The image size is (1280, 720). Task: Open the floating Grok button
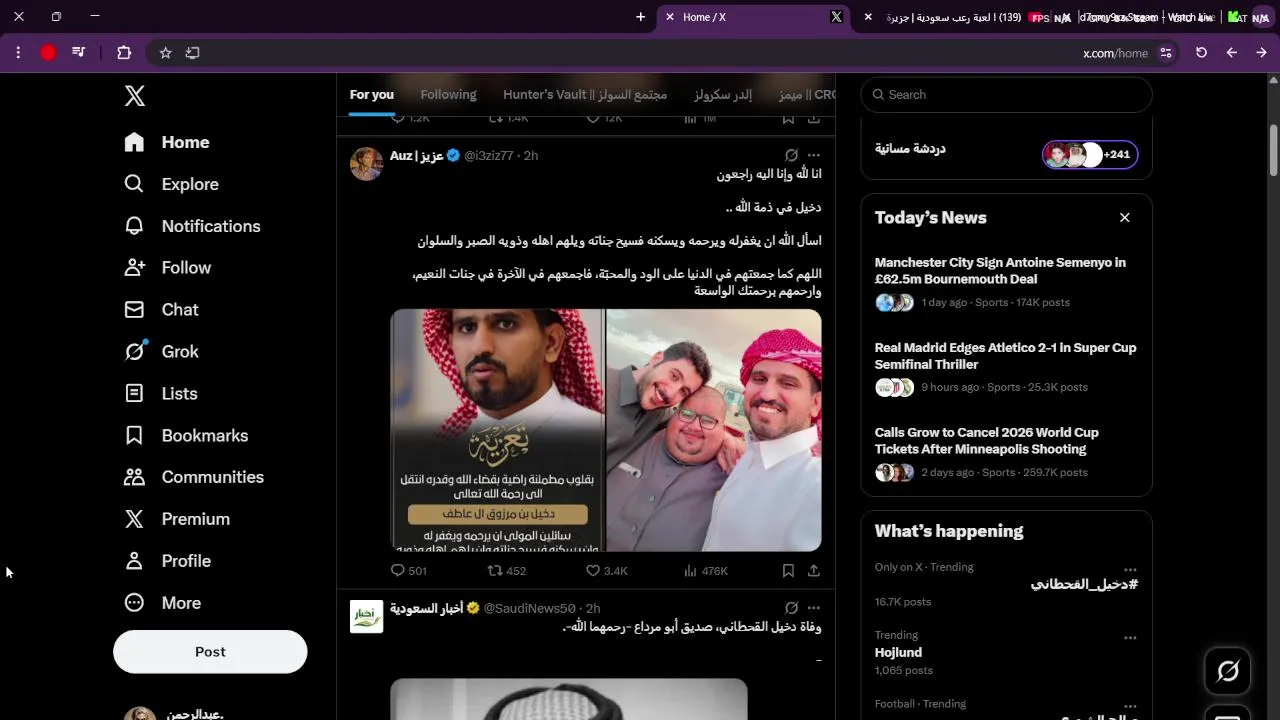[1228, 671]
